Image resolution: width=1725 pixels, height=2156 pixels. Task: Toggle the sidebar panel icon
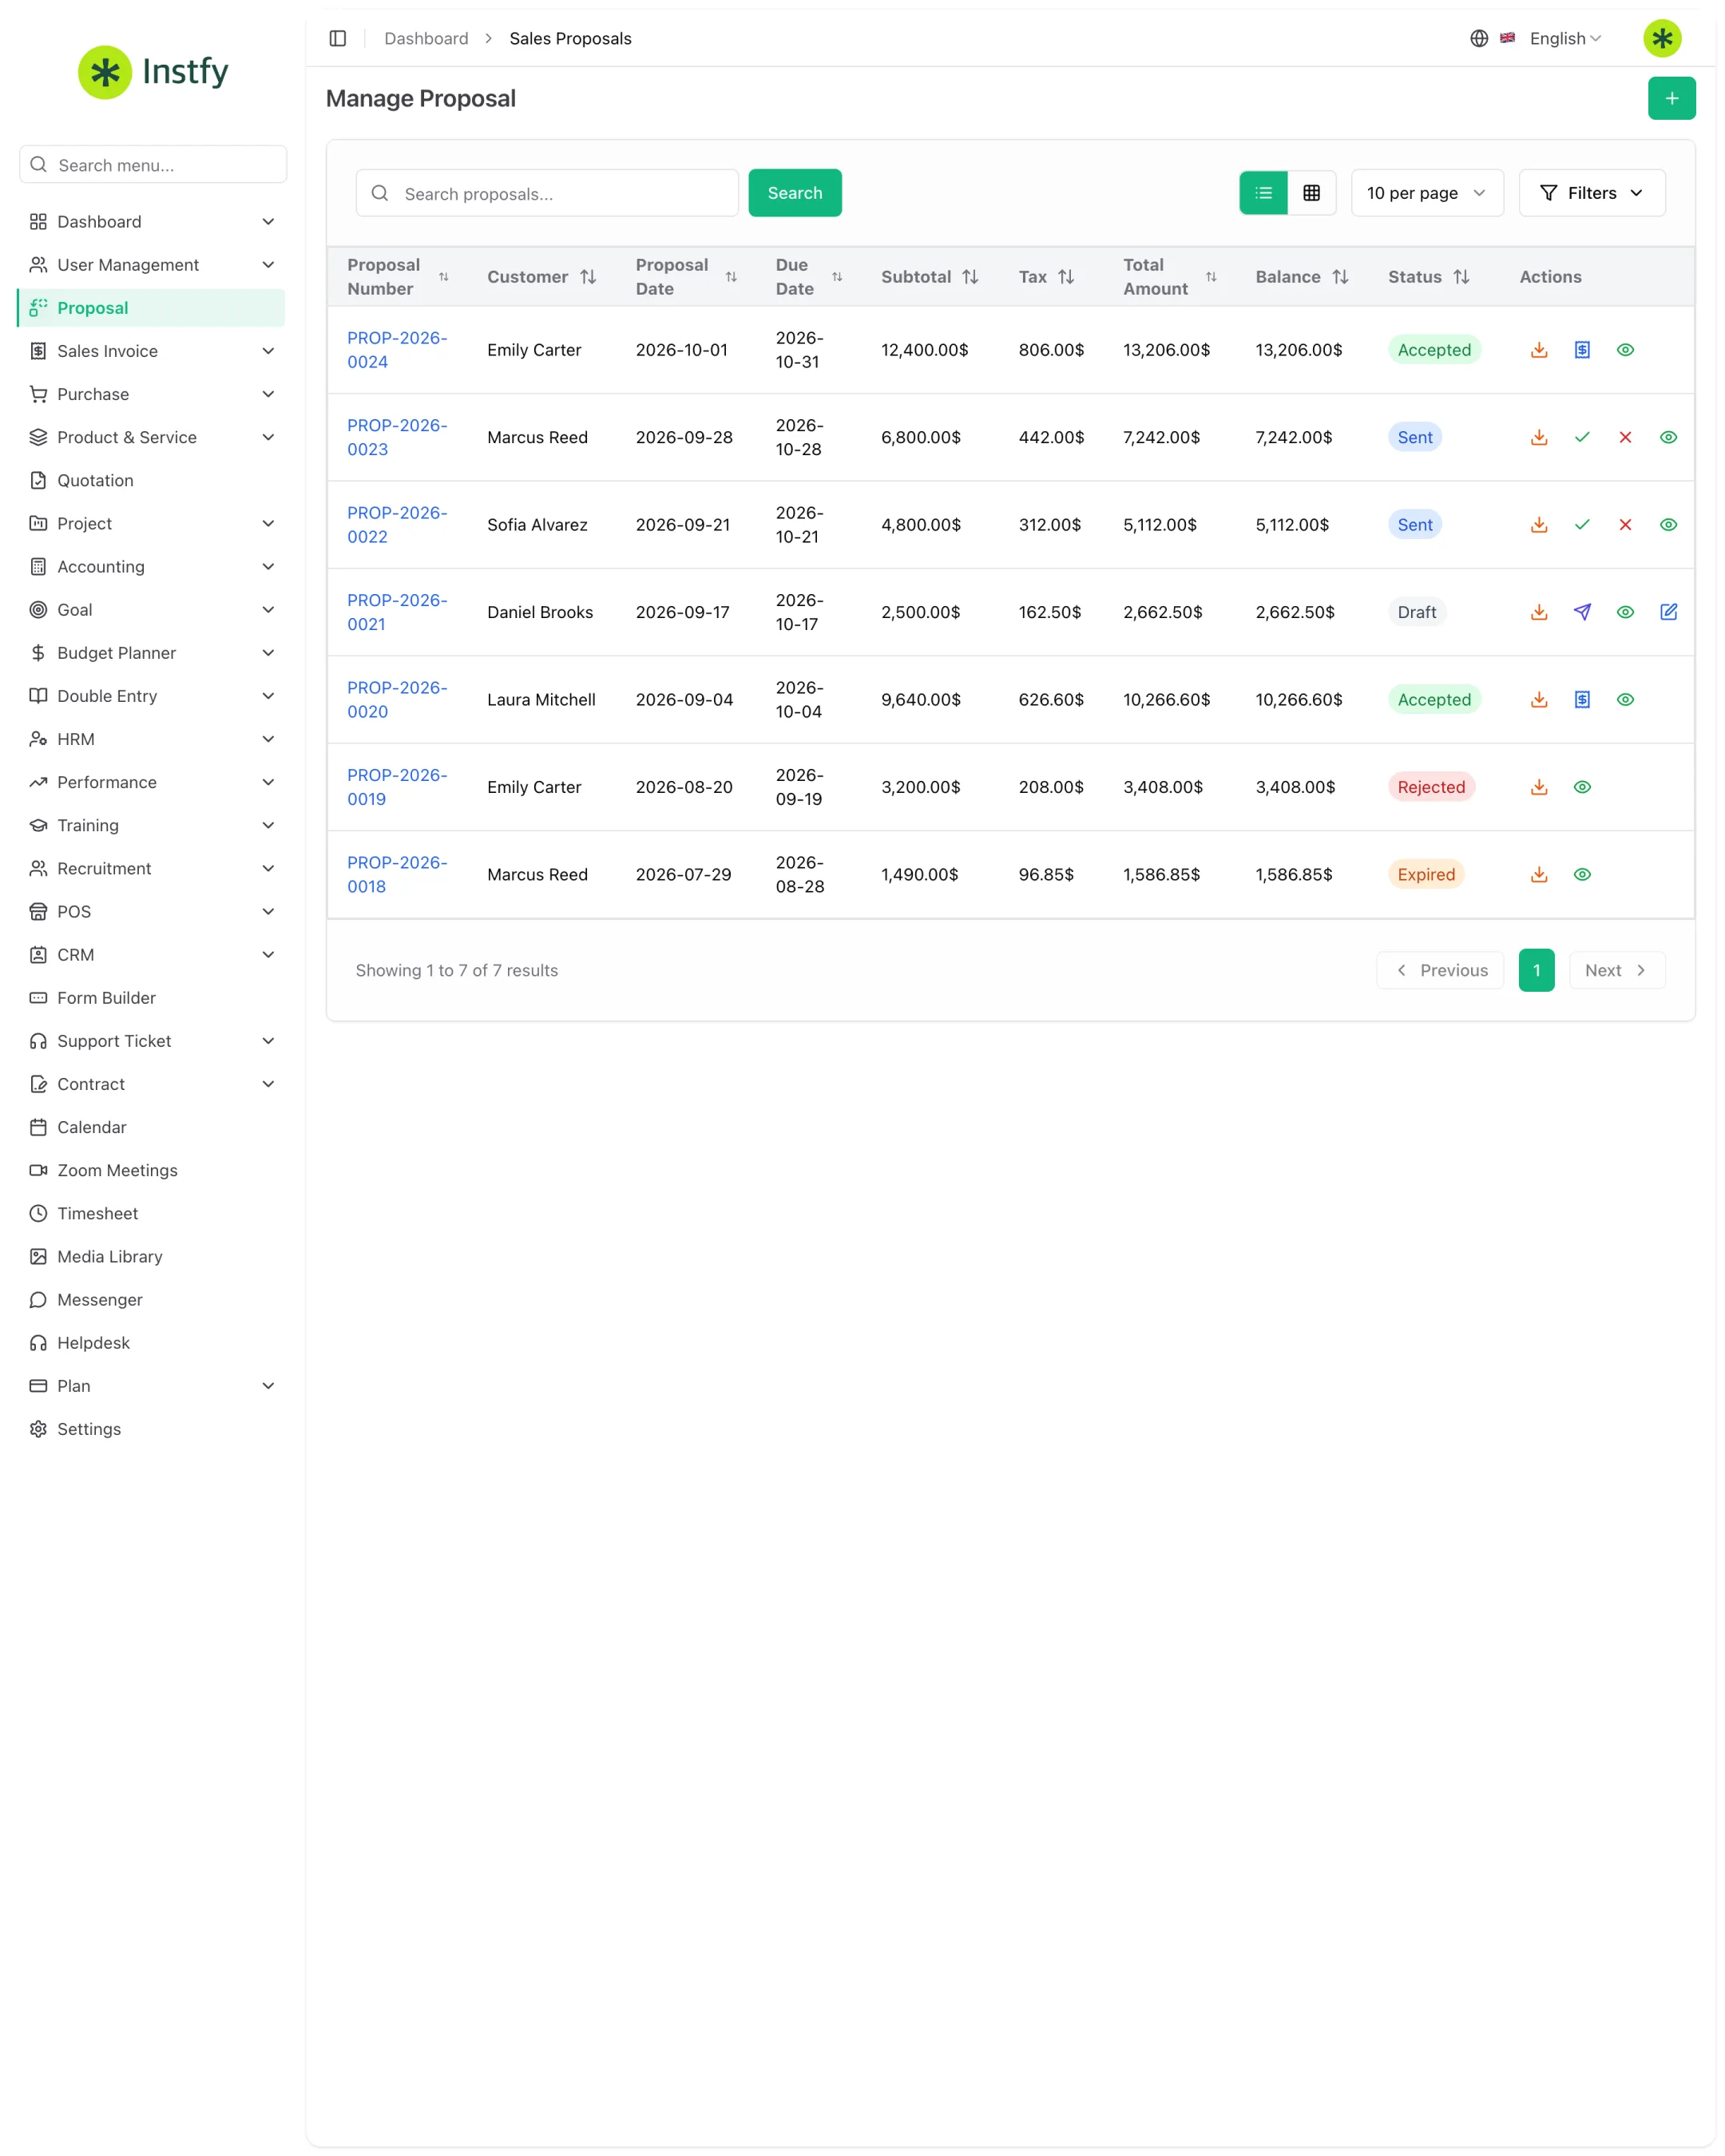338,38
